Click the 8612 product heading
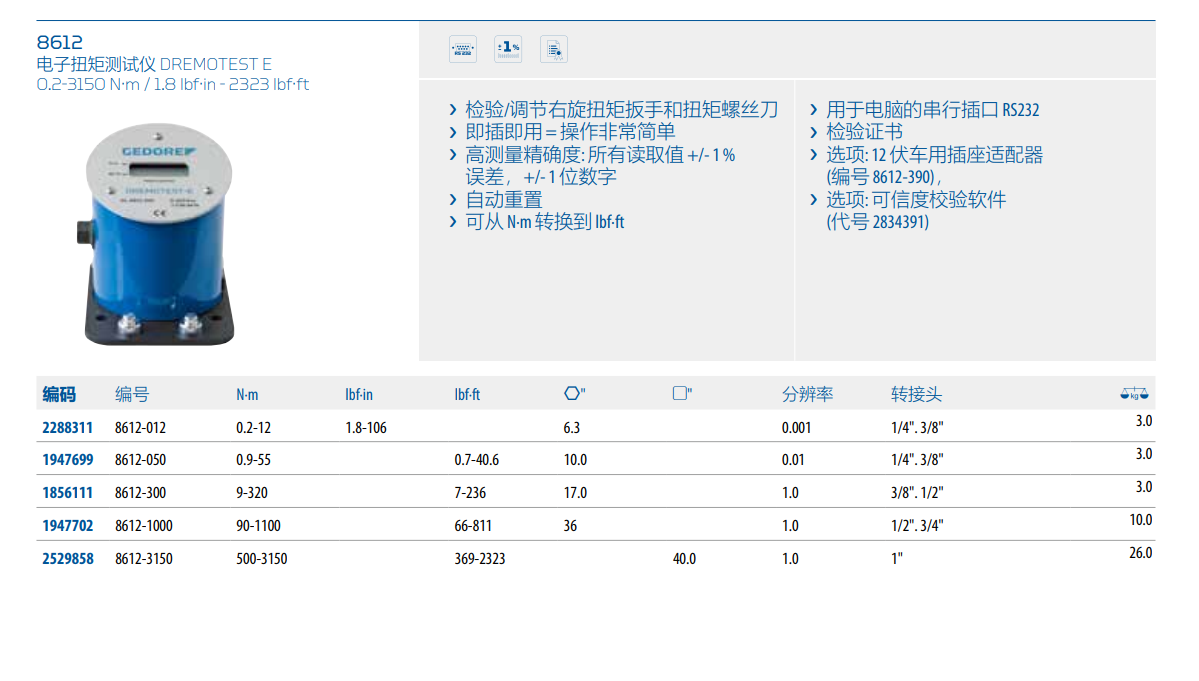 59,42
